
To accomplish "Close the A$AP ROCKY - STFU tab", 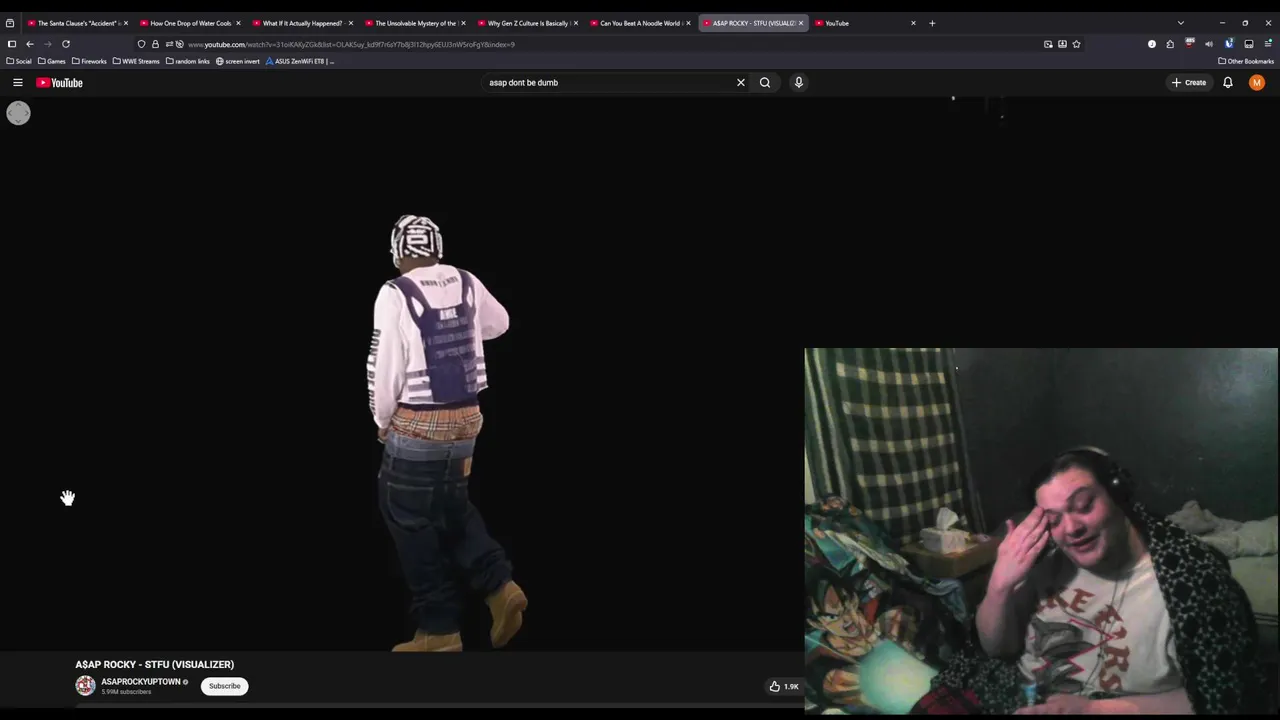I will click(800, 23).
